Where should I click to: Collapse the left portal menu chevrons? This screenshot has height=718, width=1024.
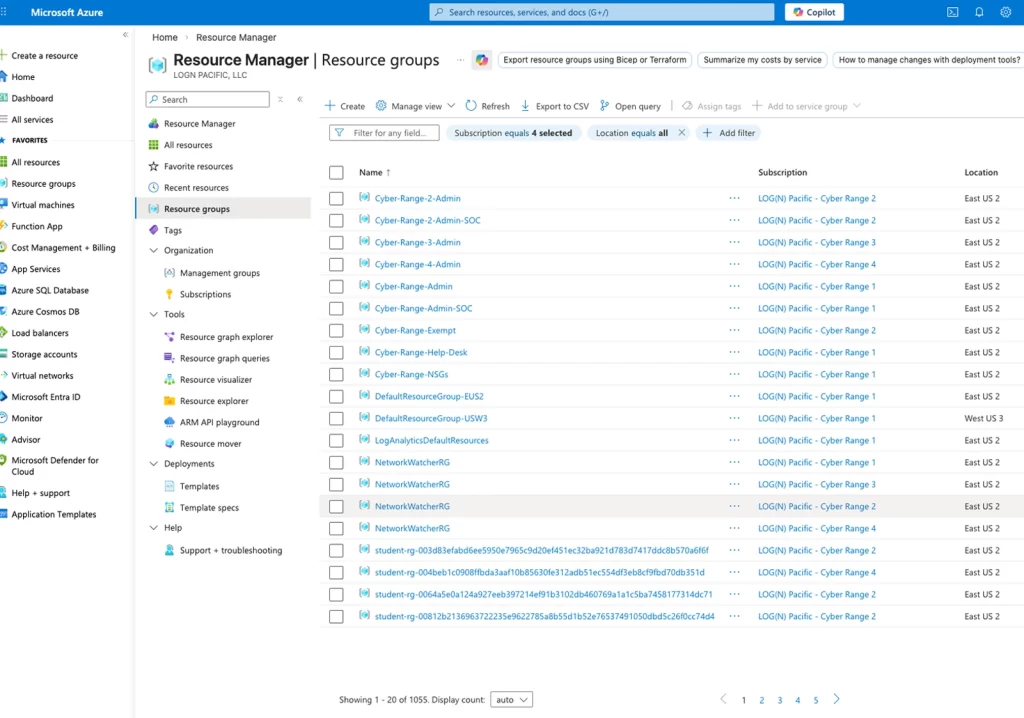click(125, 35)
